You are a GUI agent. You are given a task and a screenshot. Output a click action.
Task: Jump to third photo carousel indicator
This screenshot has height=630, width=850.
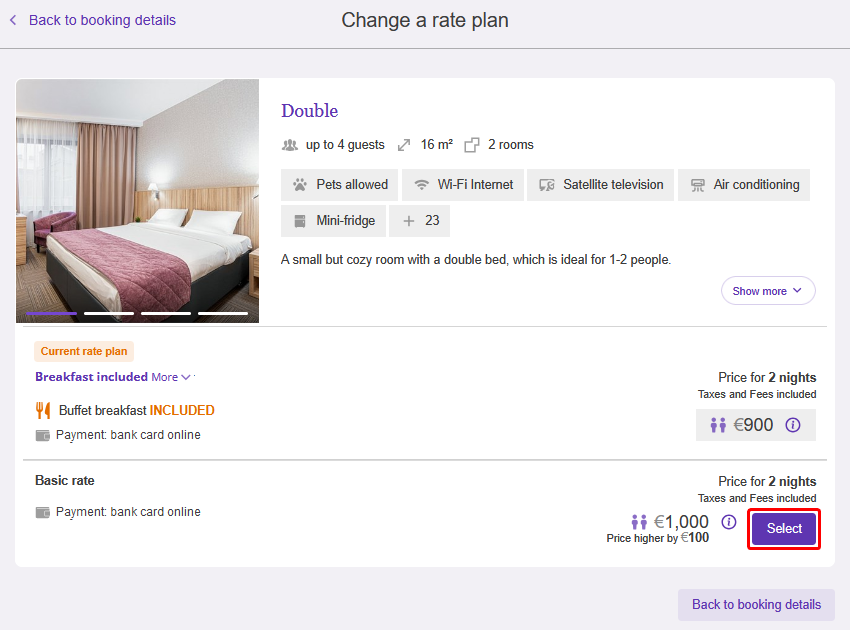click(x=166, y=313)
